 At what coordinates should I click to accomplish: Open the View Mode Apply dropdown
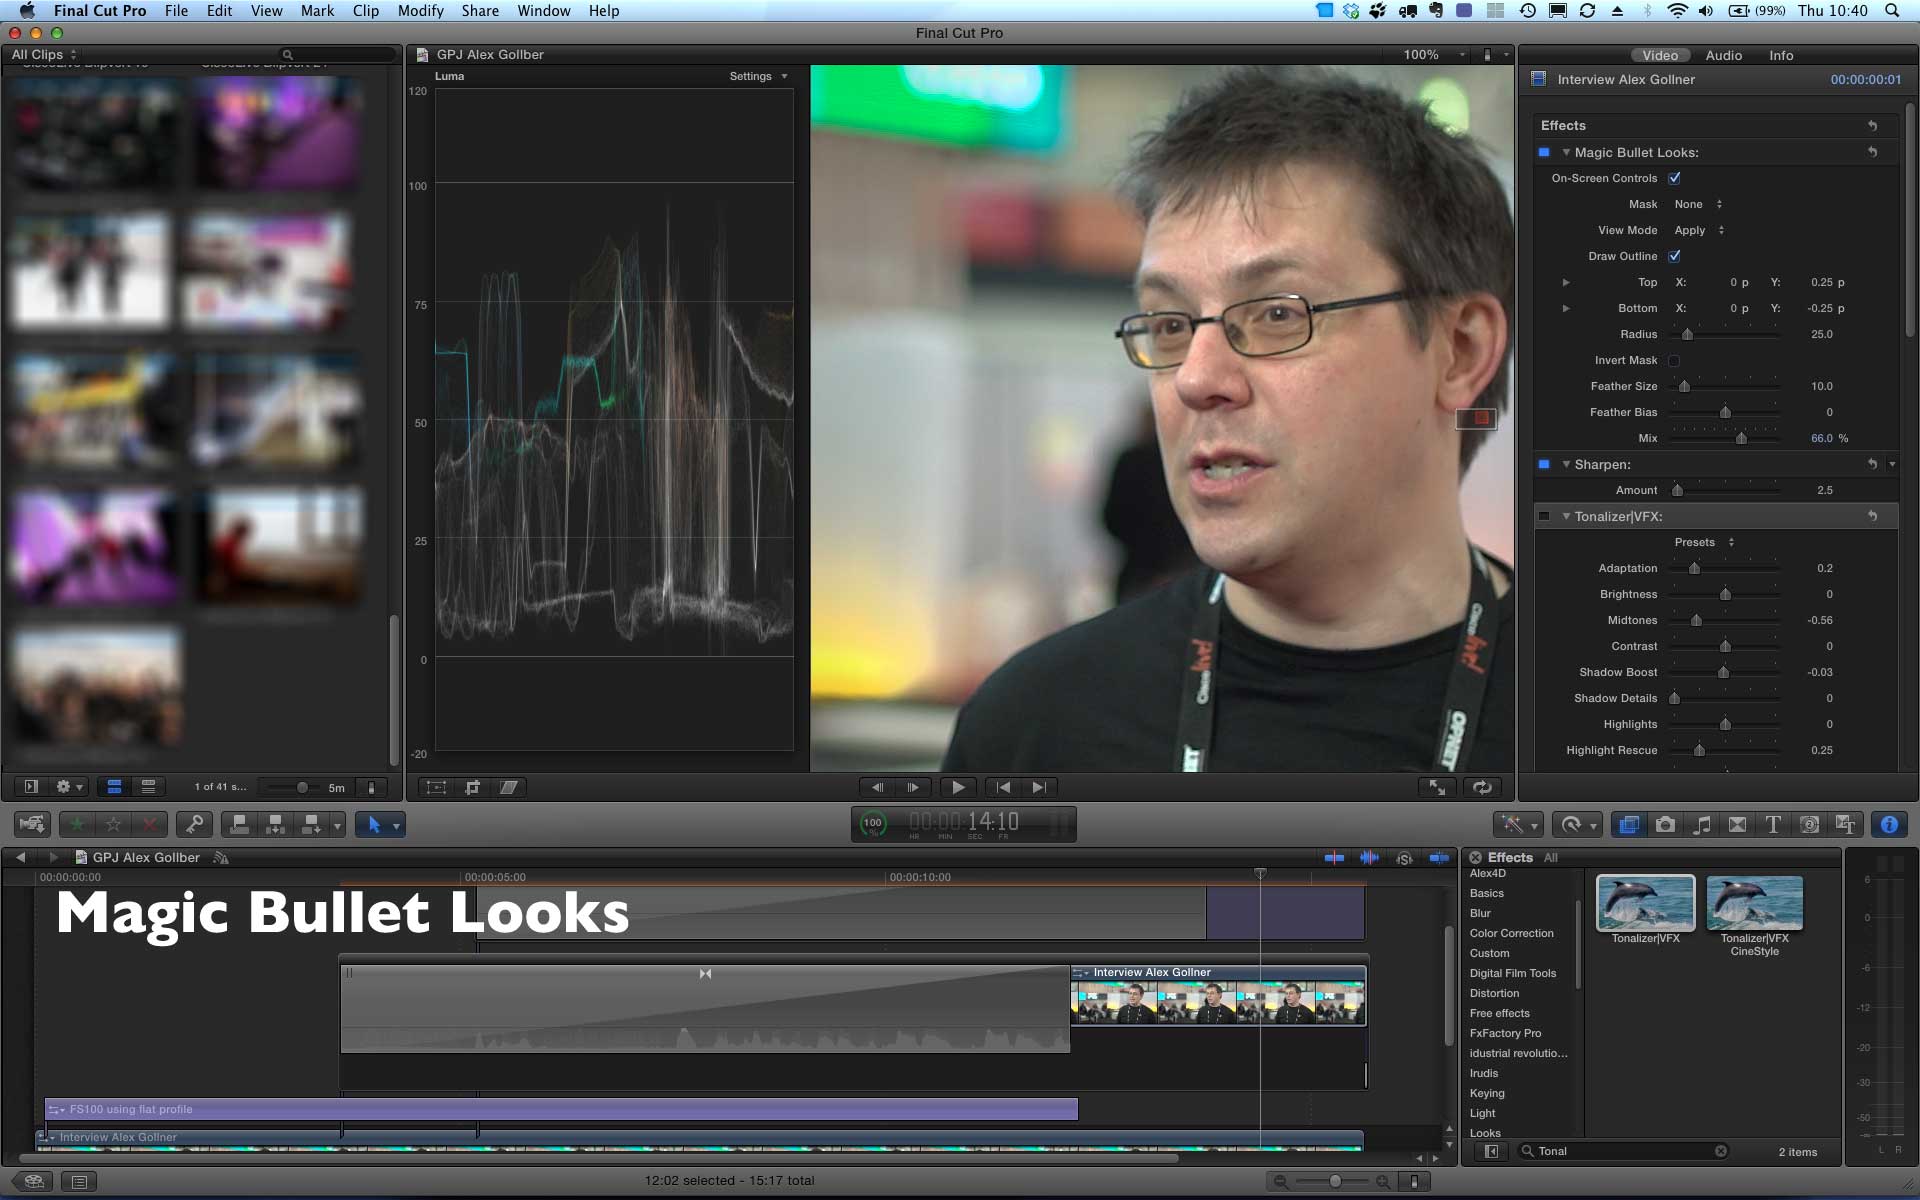1700,230
